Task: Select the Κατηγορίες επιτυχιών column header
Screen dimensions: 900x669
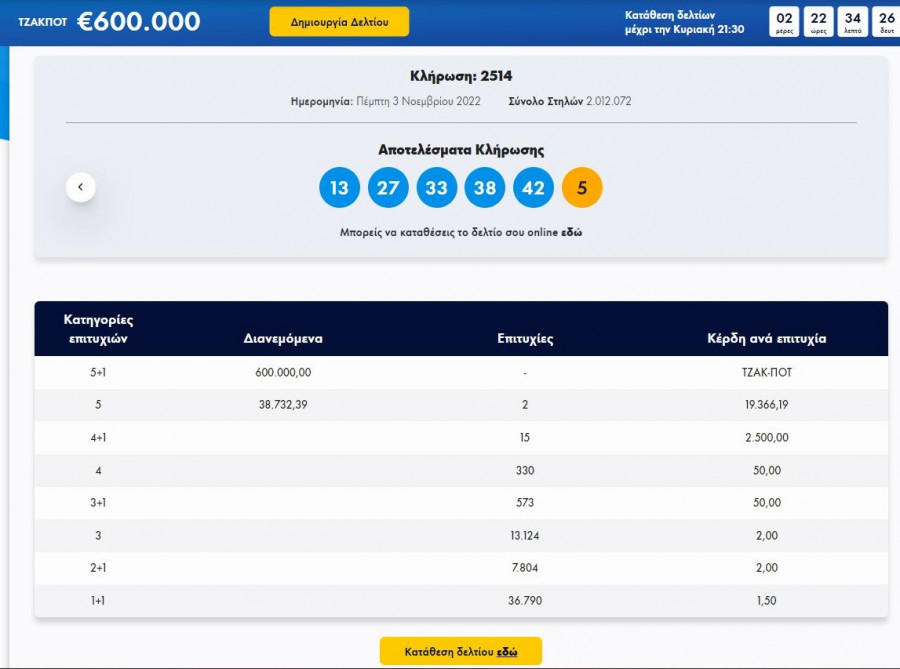Action: tap(98, 329)
